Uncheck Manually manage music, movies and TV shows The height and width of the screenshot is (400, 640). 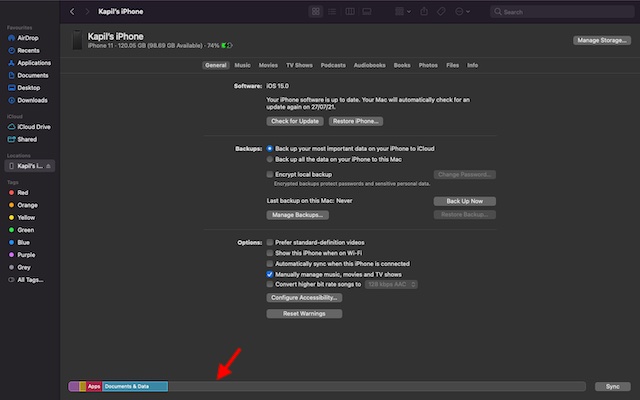click(x=270, y=273)
